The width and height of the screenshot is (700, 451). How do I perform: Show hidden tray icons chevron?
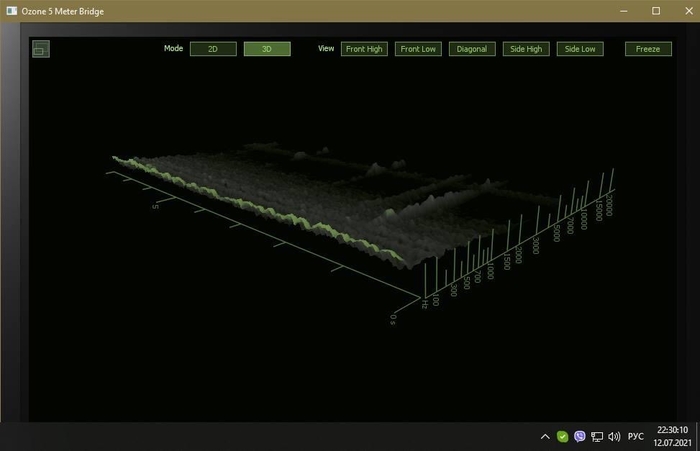[545, 436]
